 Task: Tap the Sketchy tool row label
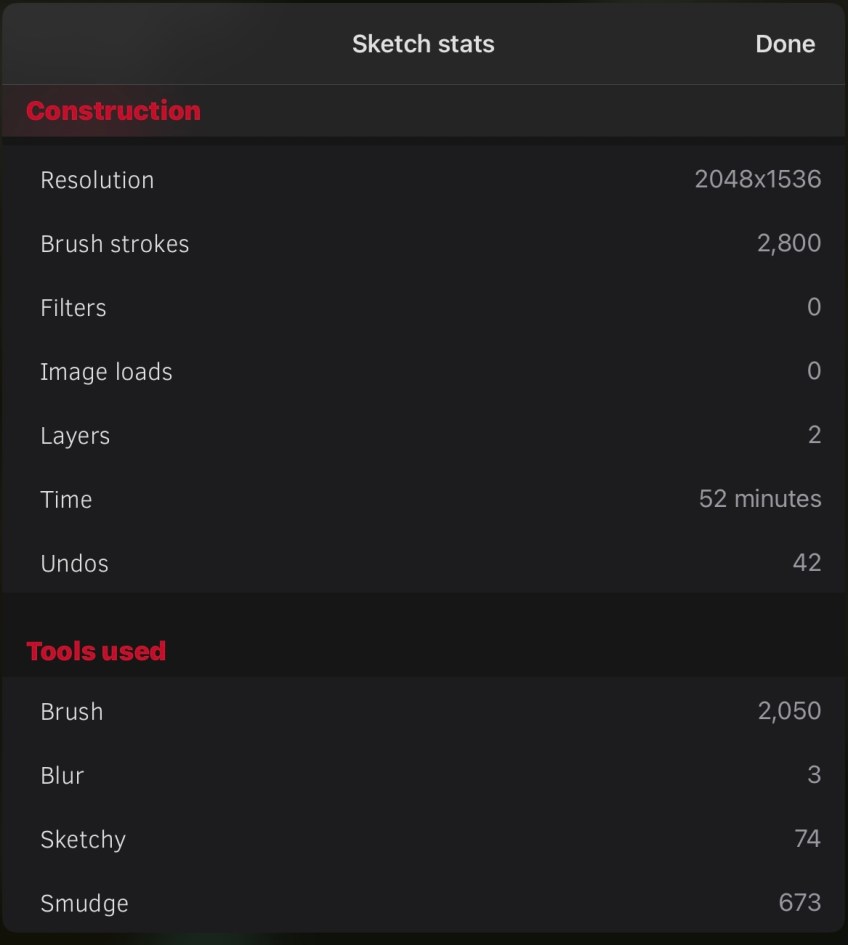83,840
